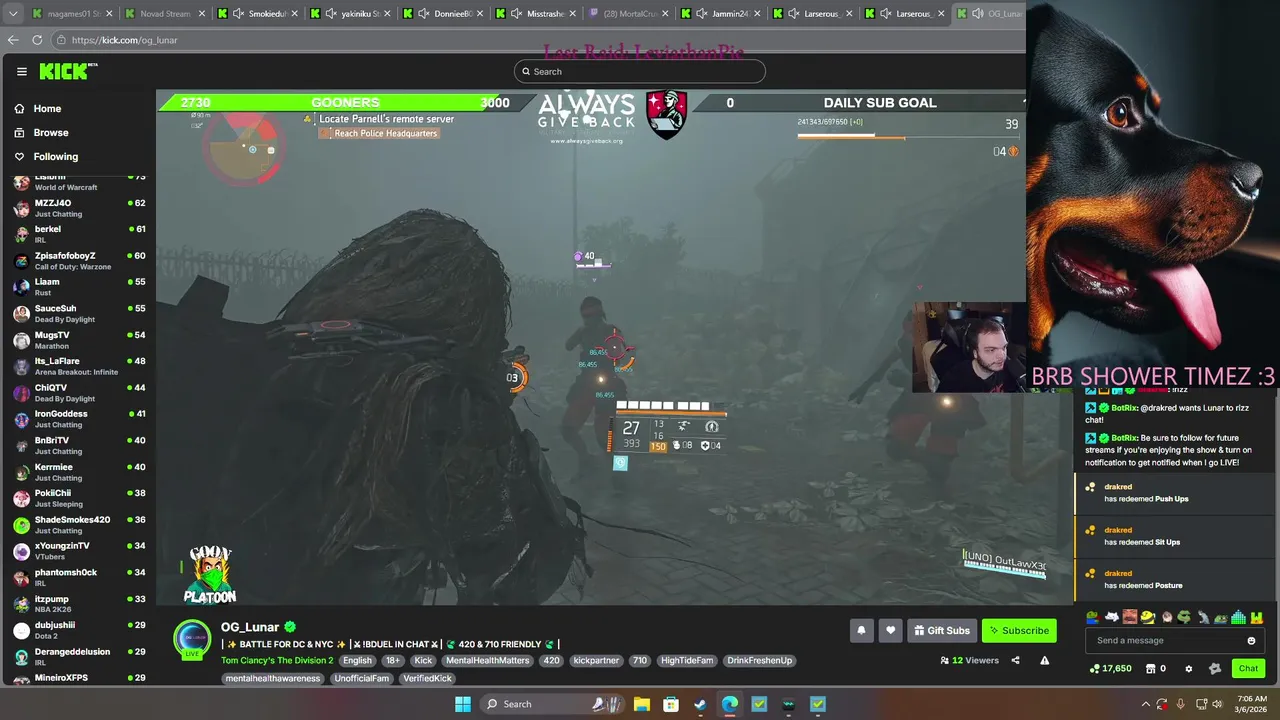Toggle the heart follow button

[x=890, y=630]
